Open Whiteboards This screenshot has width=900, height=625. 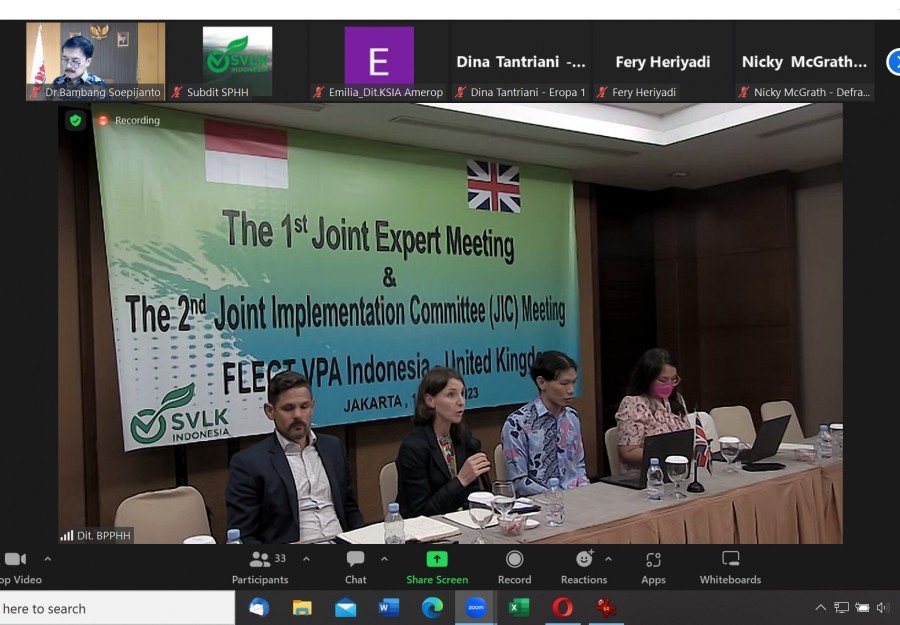coord(730,568)
